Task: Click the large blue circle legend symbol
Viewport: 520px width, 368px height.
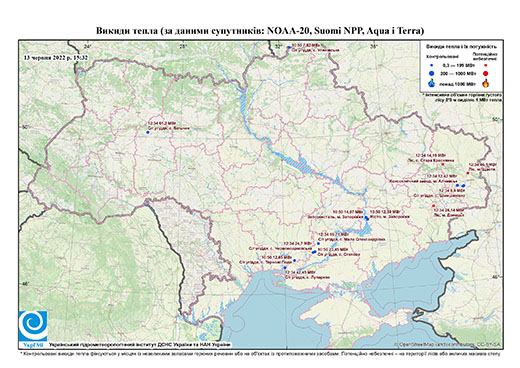Action: pos(431,73)
